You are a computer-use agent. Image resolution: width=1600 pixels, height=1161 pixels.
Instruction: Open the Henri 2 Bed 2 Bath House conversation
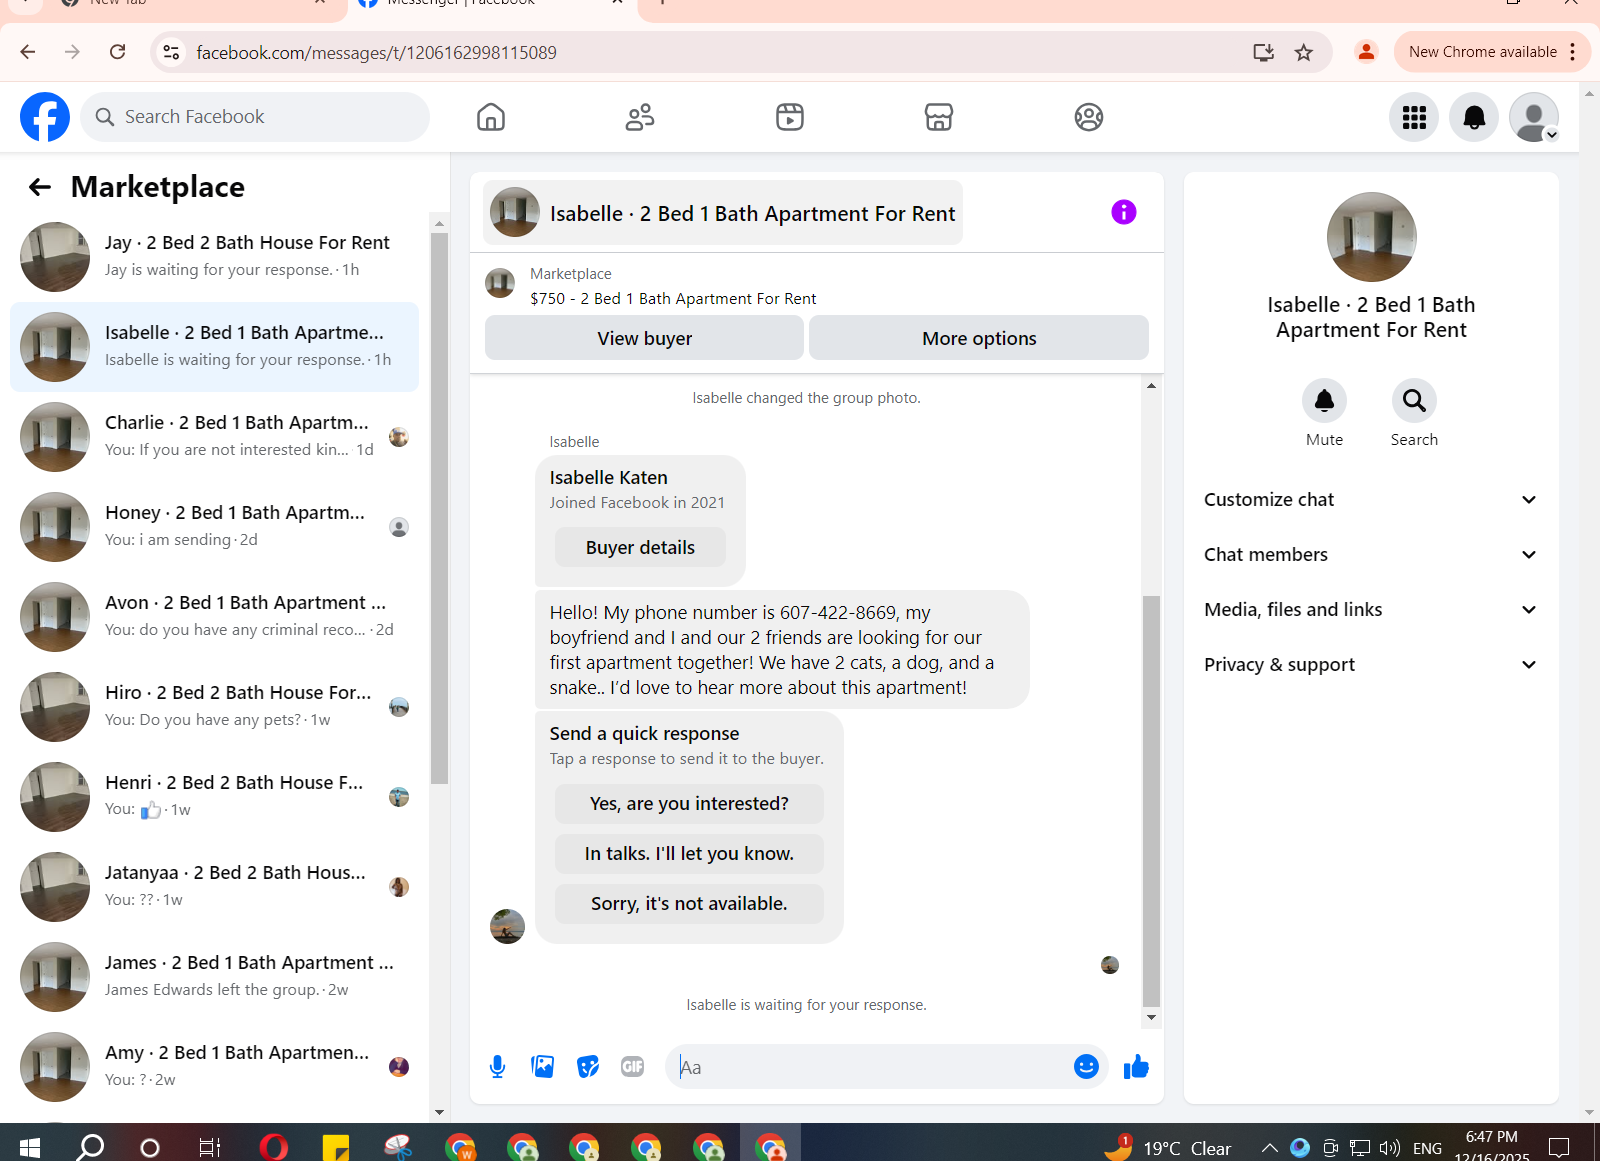[215, 796]
